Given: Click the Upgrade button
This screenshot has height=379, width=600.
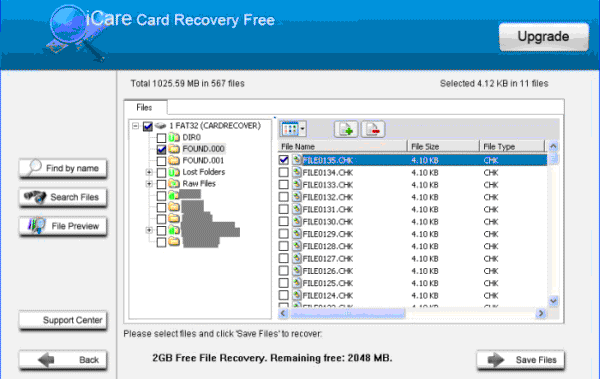Looking at the screenshot, I should [x=543, y=37].
